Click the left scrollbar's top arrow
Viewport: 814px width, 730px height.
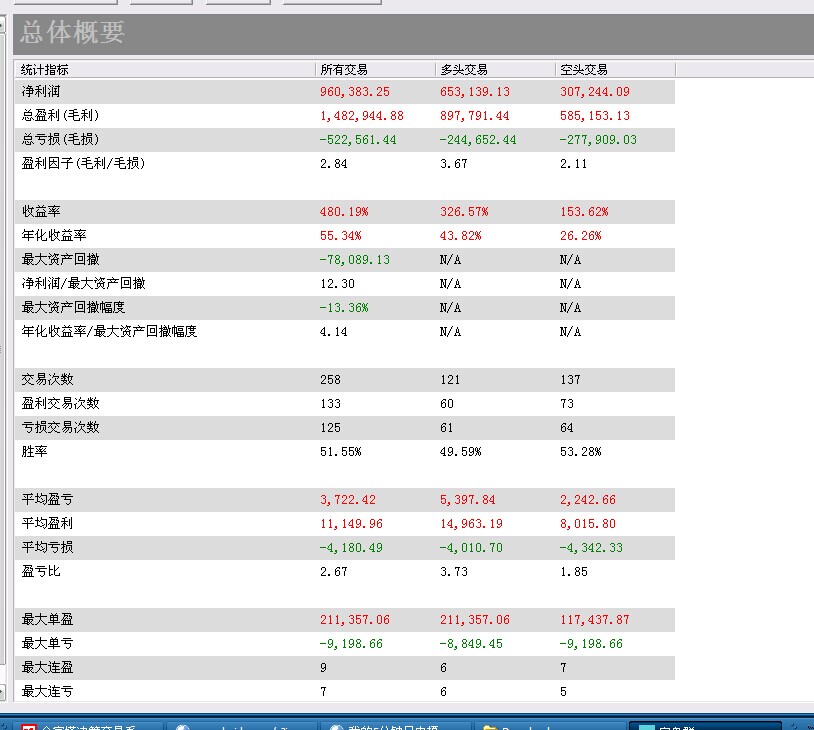(x=3, y=24)
